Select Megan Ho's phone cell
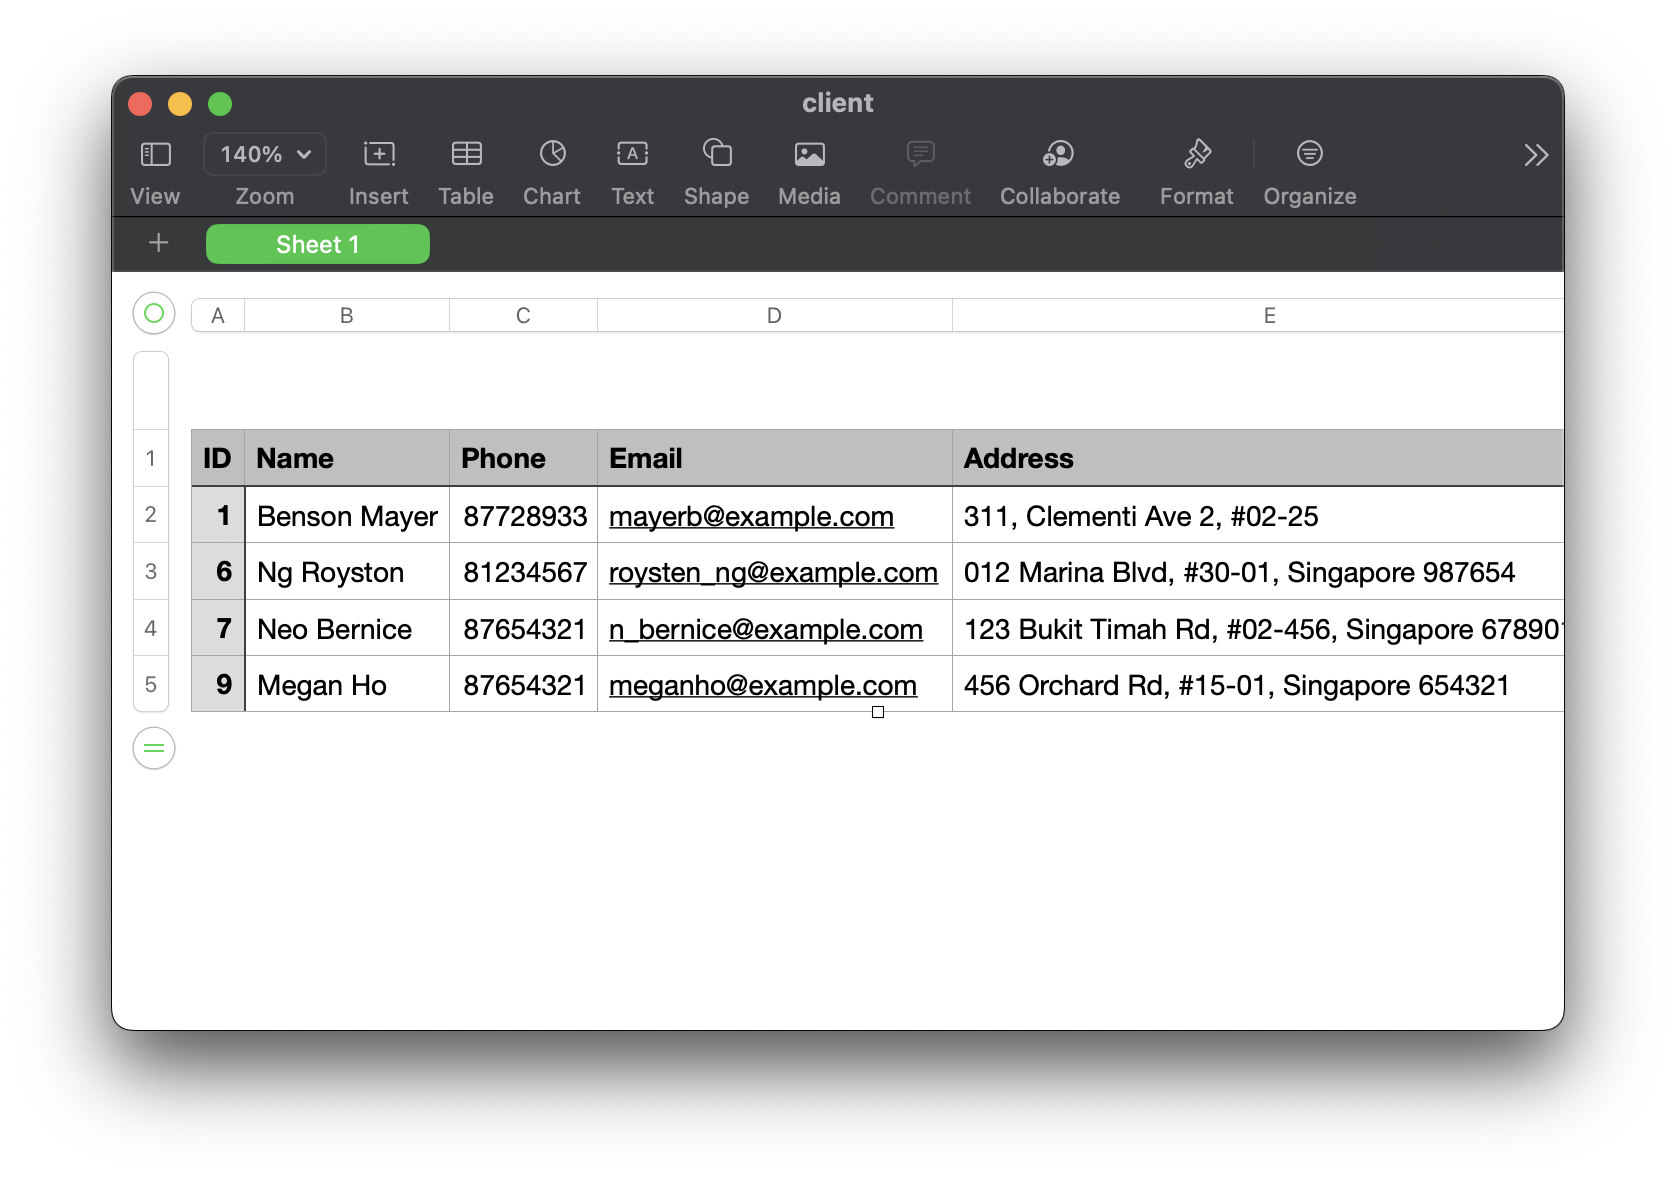The width and height of the screenshot is (1676, 1178). pyautogui.click(x=523, y=684)
